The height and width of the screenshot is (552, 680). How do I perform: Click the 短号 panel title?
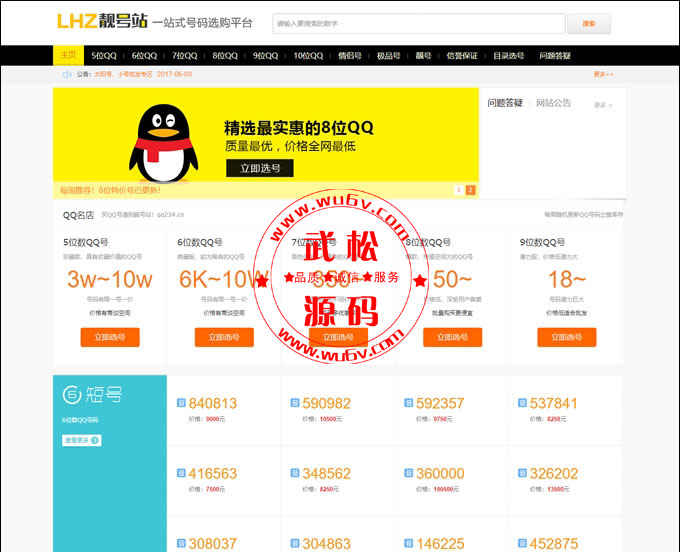click(x=103, y=394)
